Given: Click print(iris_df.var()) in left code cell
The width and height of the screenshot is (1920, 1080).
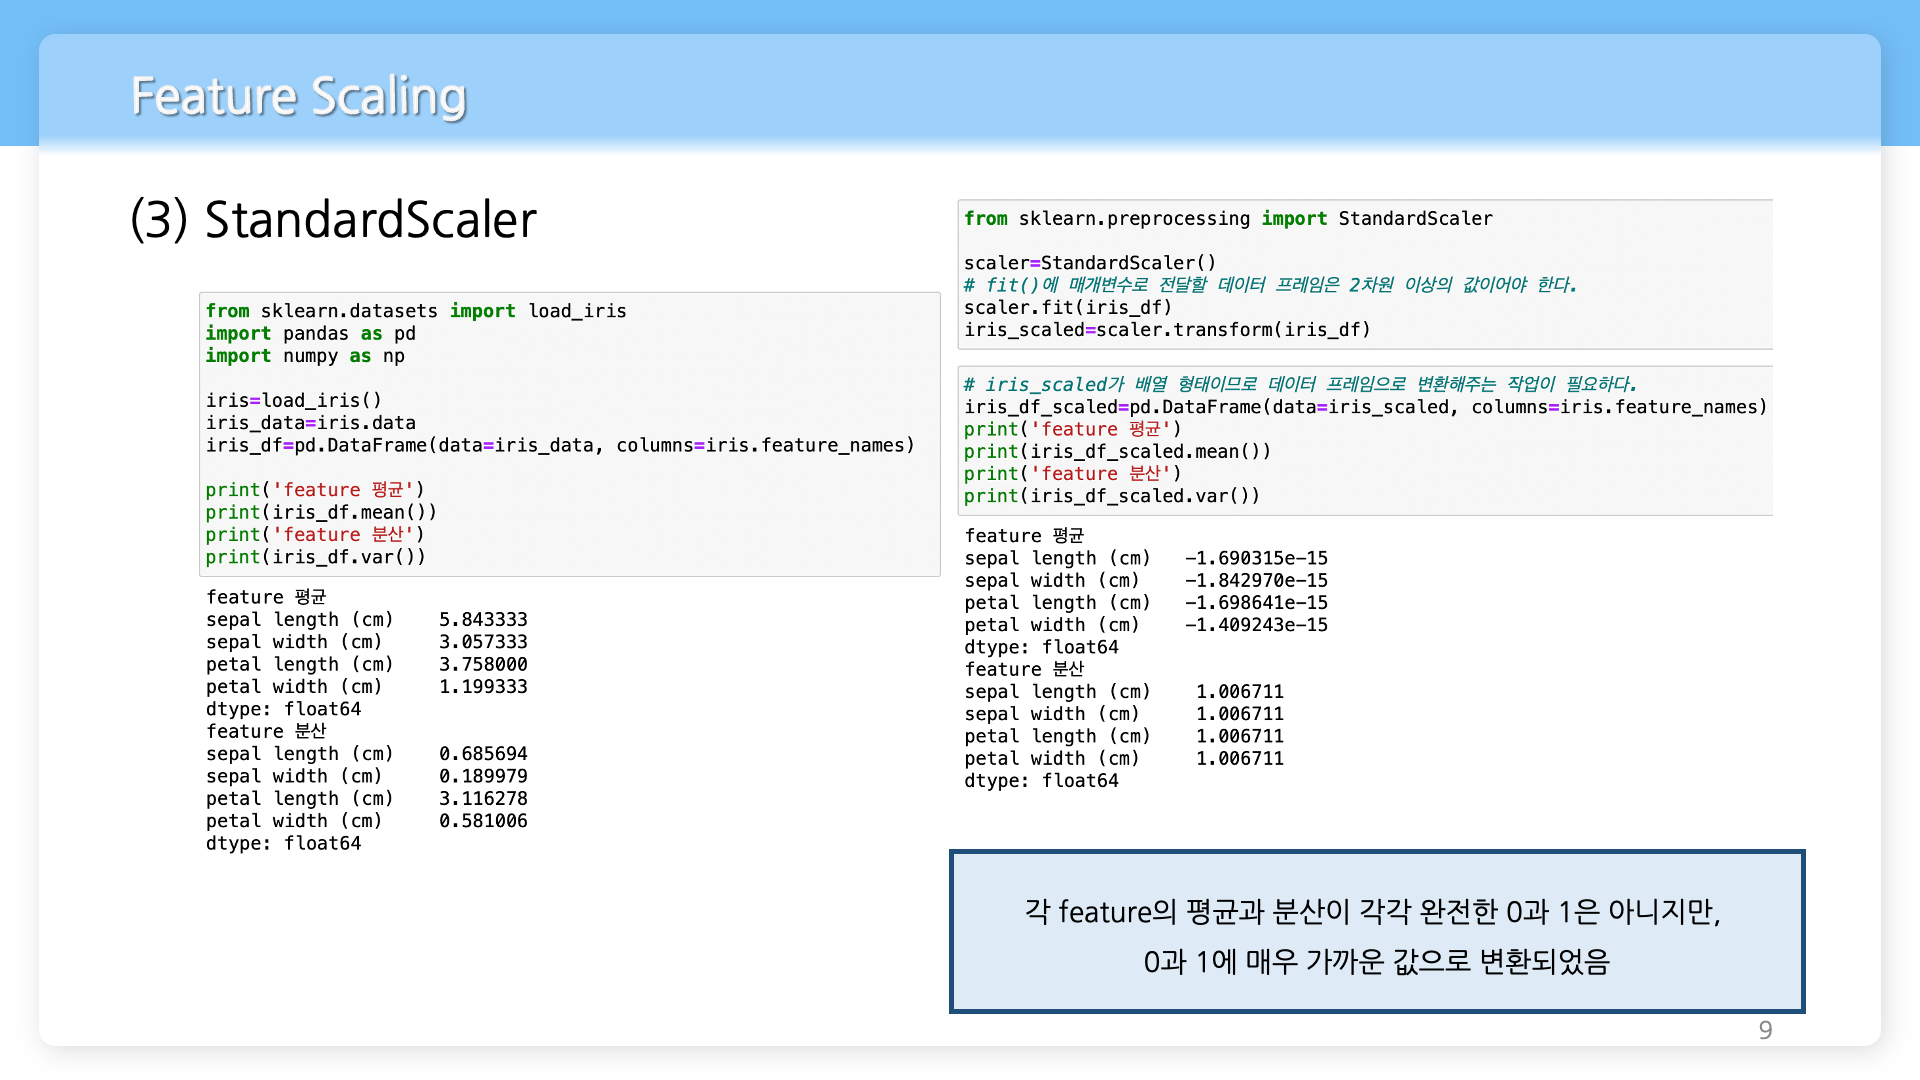Looking at the screenshot, I should pyautogui.click(x=315, y=557).
